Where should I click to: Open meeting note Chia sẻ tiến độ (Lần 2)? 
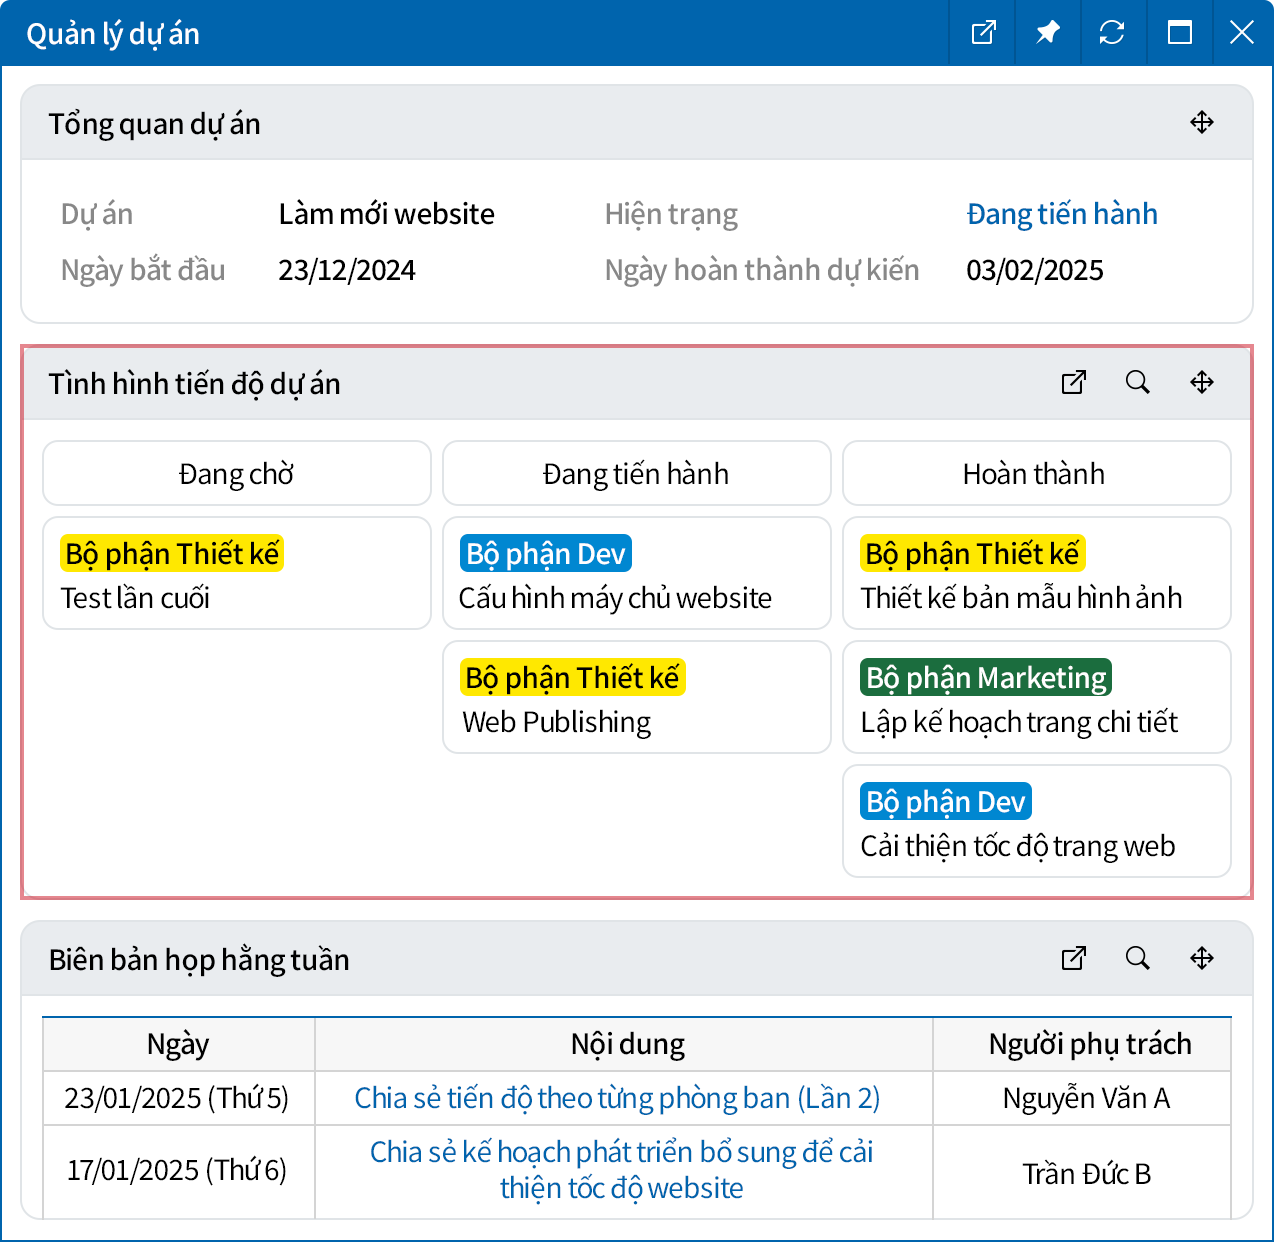(x=617, y=1098)
